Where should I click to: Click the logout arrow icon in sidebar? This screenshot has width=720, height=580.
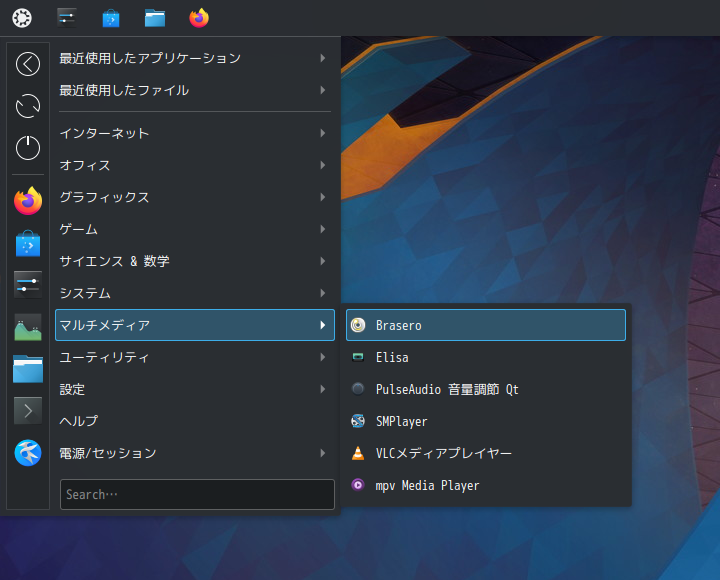tap(28, 64)
